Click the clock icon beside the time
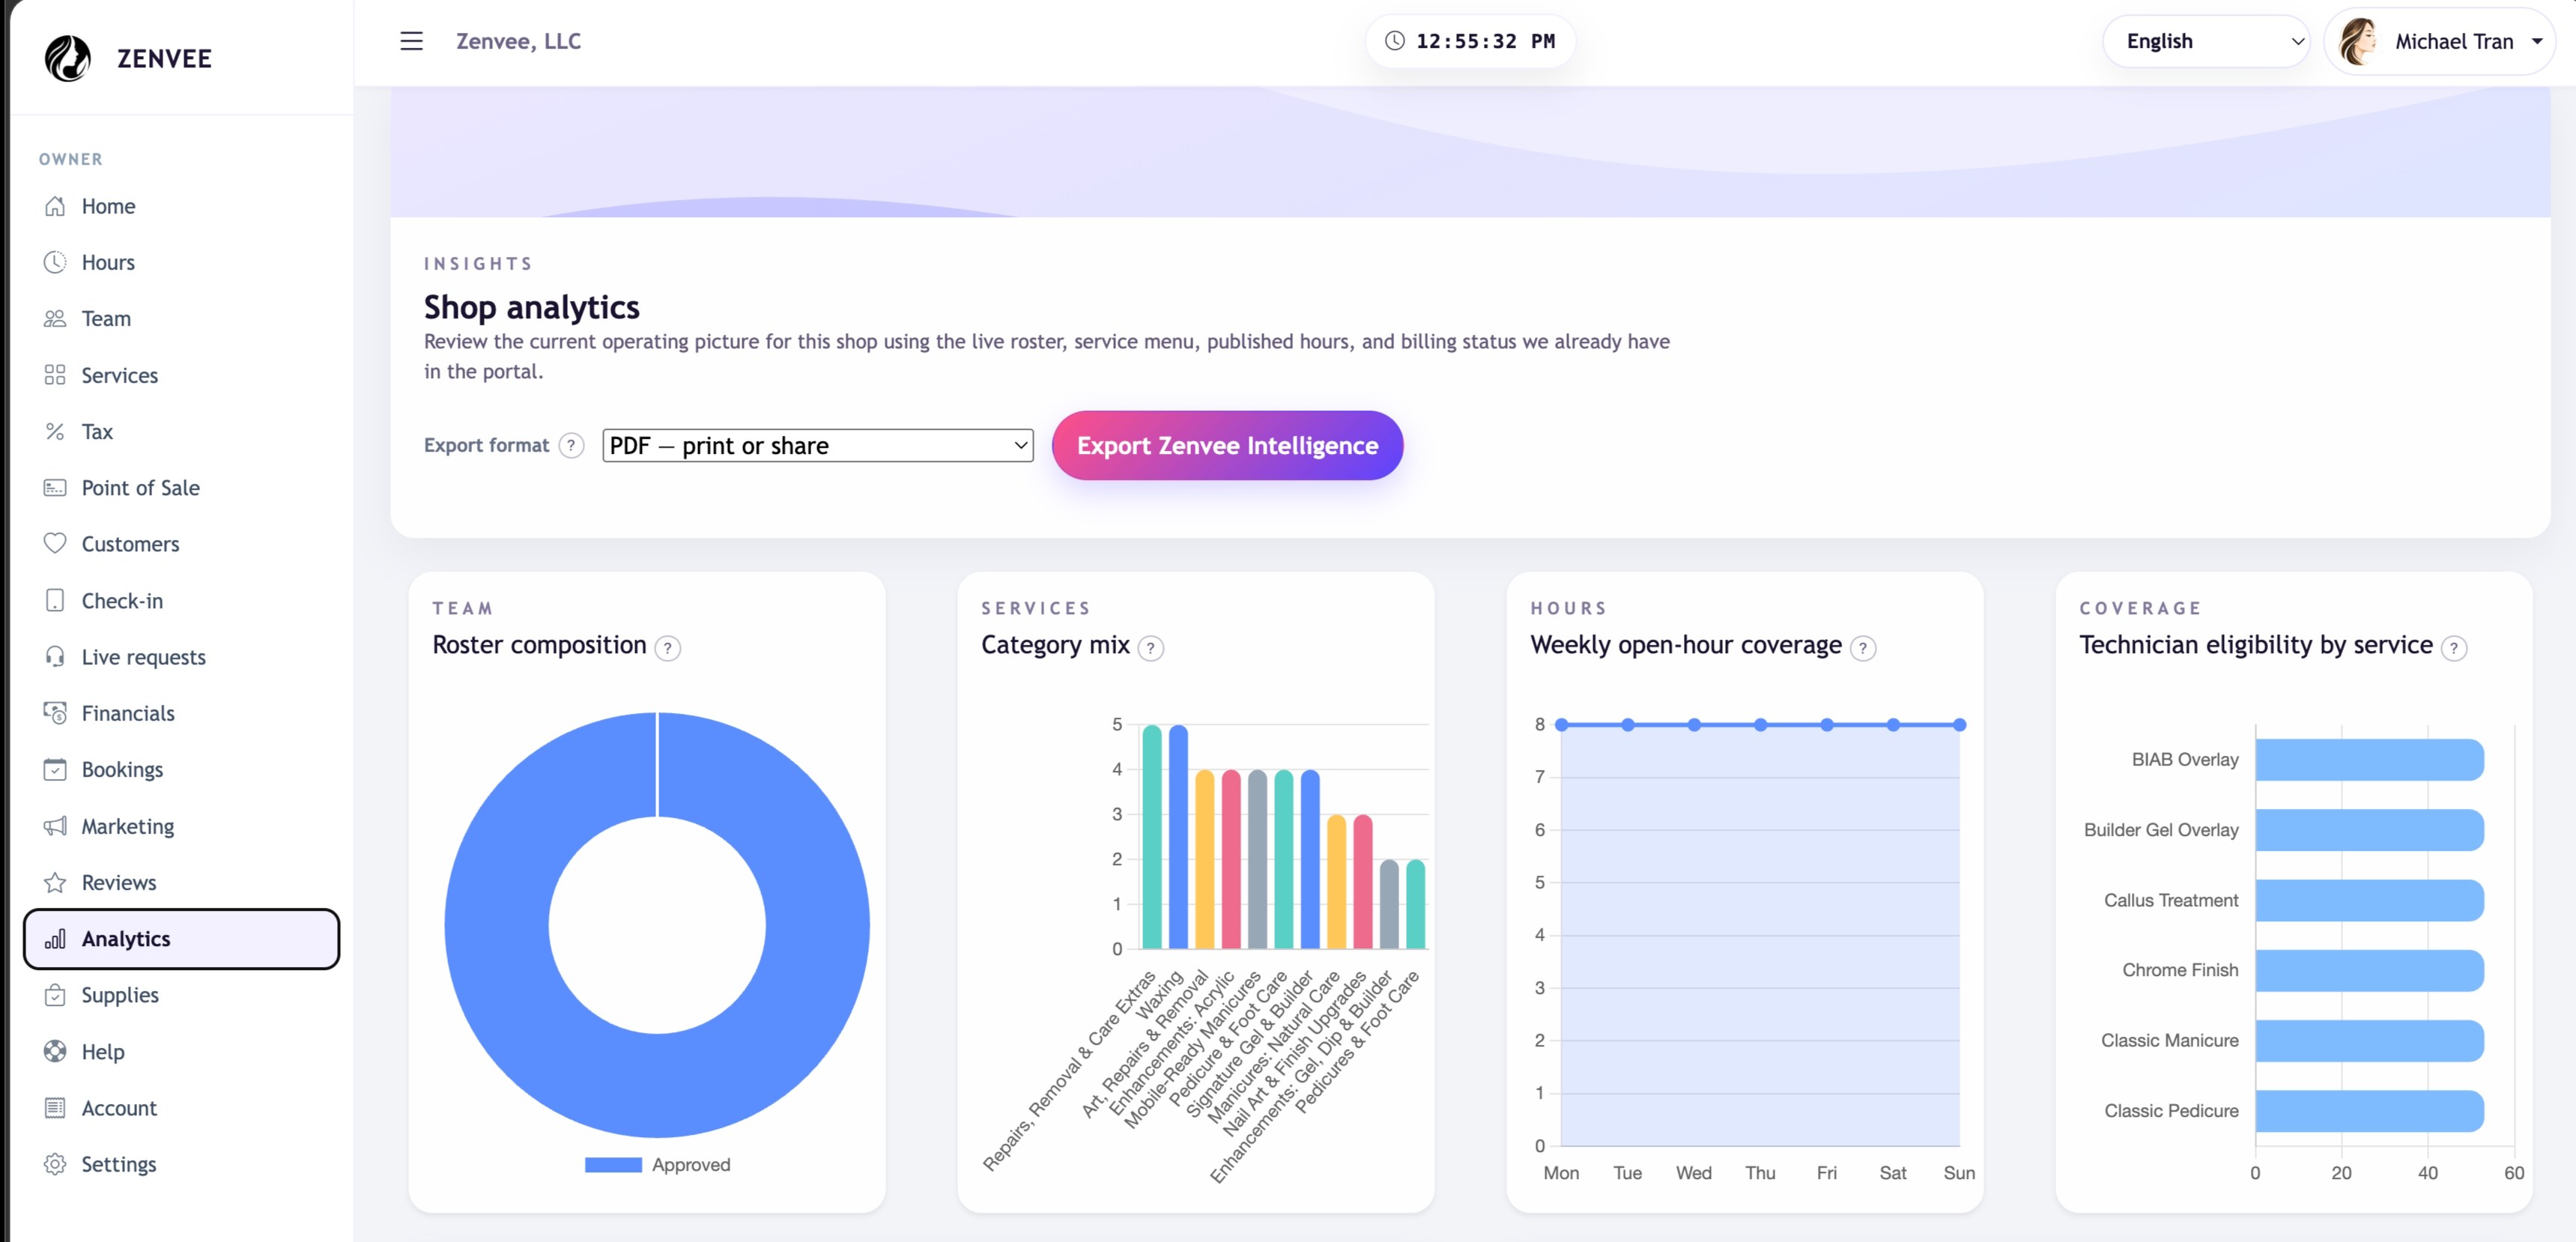Screen dimensions: 2576x1242 coord(1394,41)
